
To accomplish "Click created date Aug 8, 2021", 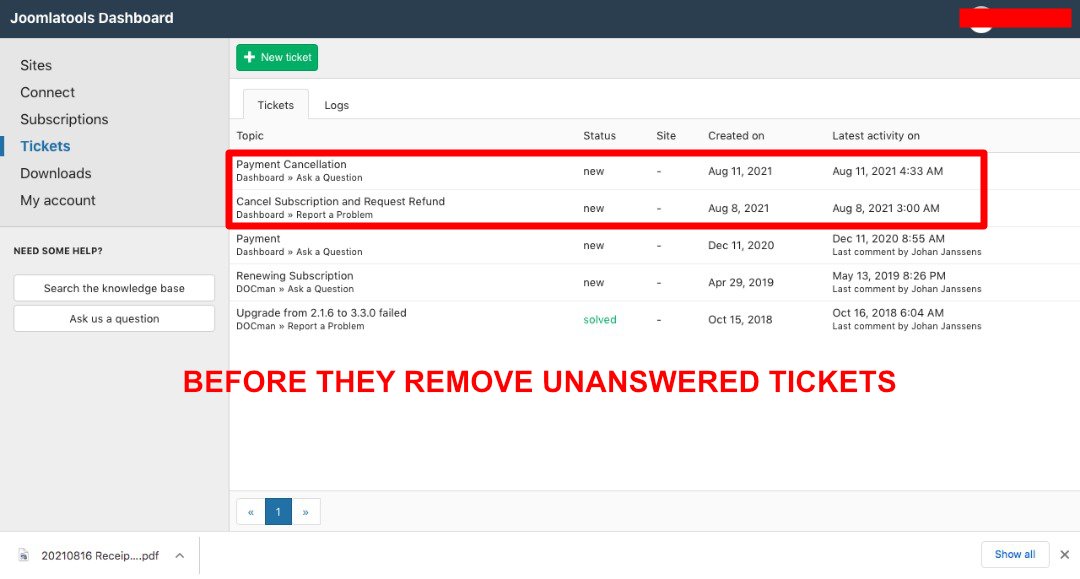I will coord(738,209).
